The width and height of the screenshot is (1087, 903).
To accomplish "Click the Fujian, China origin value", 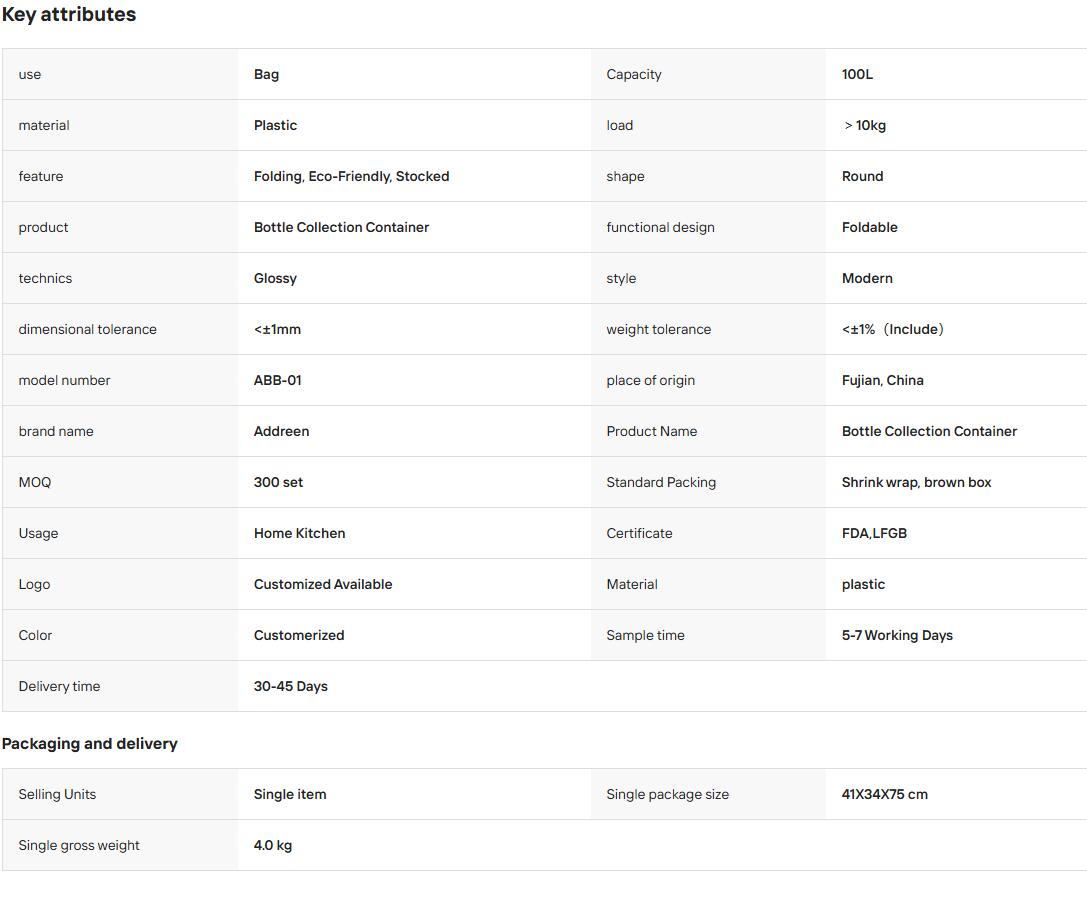I will (x=882, y=380).
